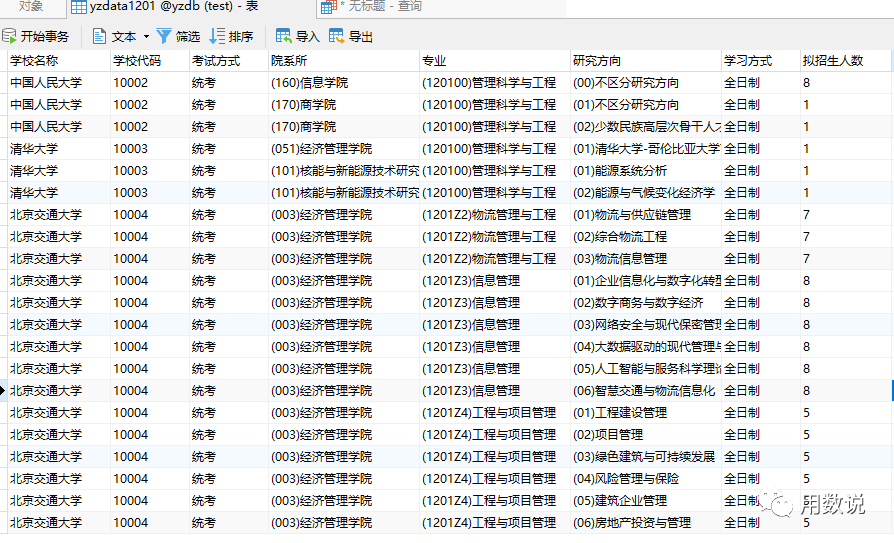Viewport: 894px width, 543px height.
Task: Select the cell (06)房地产投资与管理
Action: (646, 523)
